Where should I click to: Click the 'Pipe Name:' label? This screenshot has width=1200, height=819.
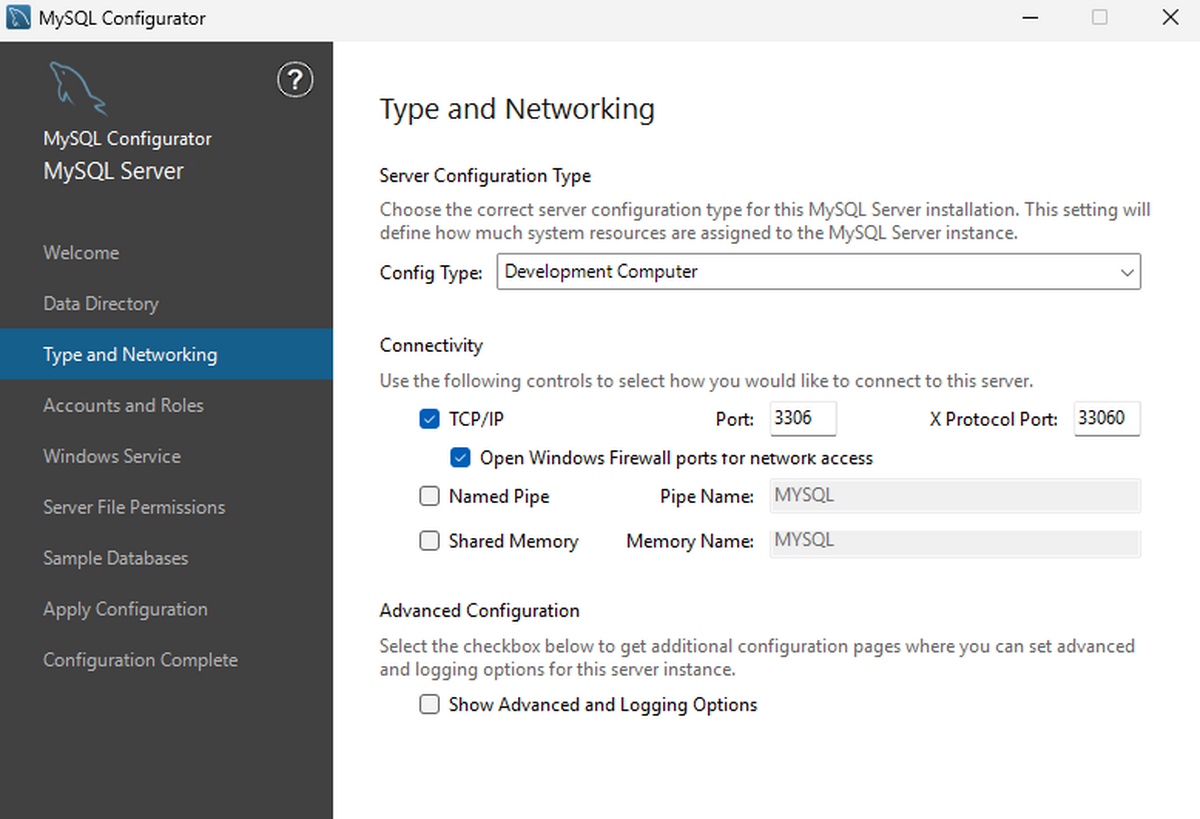[x=707, y=497]
